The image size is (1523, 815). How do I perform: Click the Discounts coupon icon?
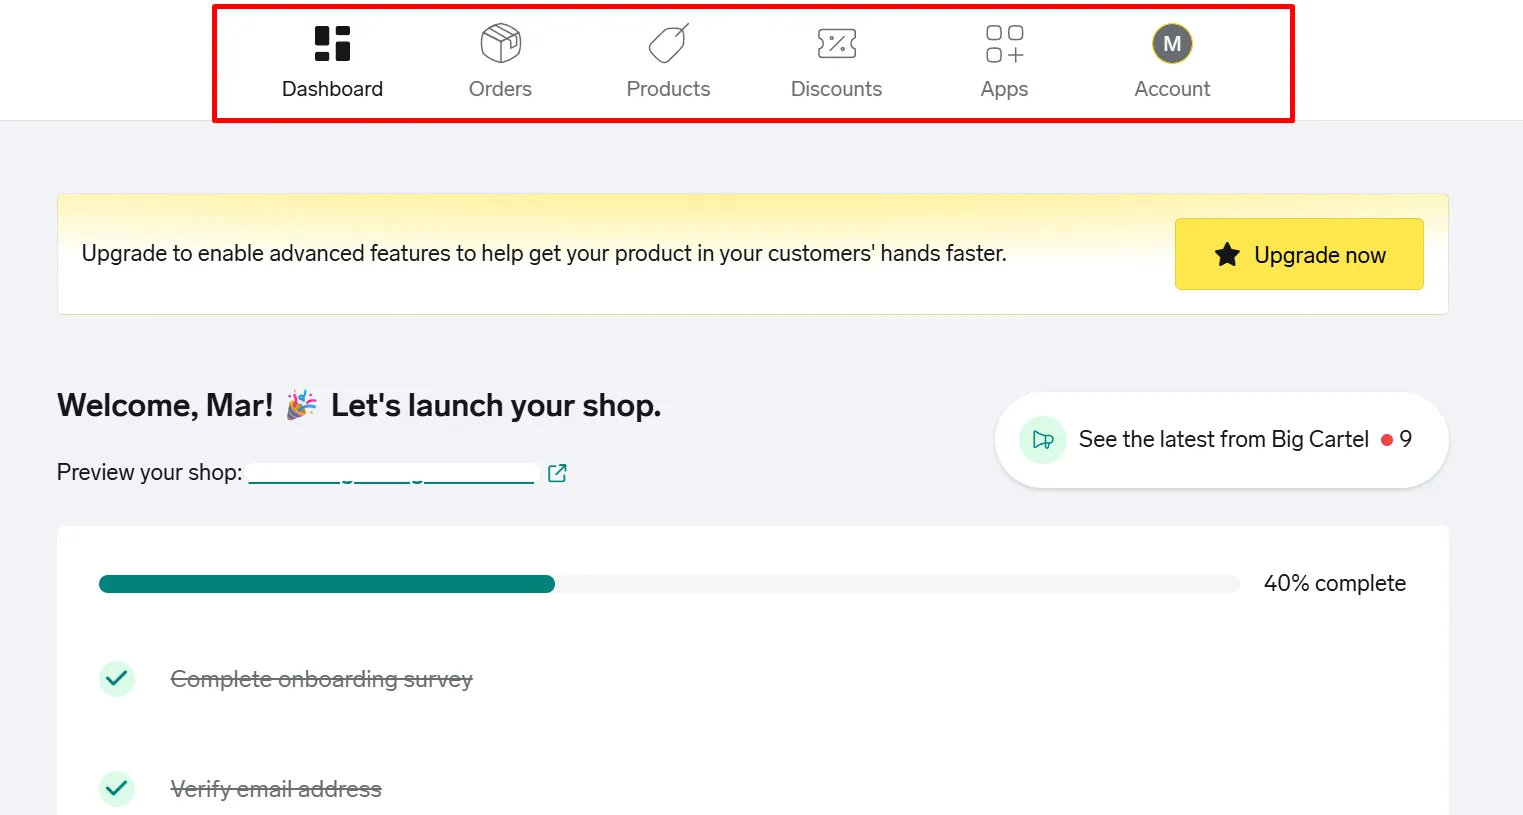(x=836, y=44)
